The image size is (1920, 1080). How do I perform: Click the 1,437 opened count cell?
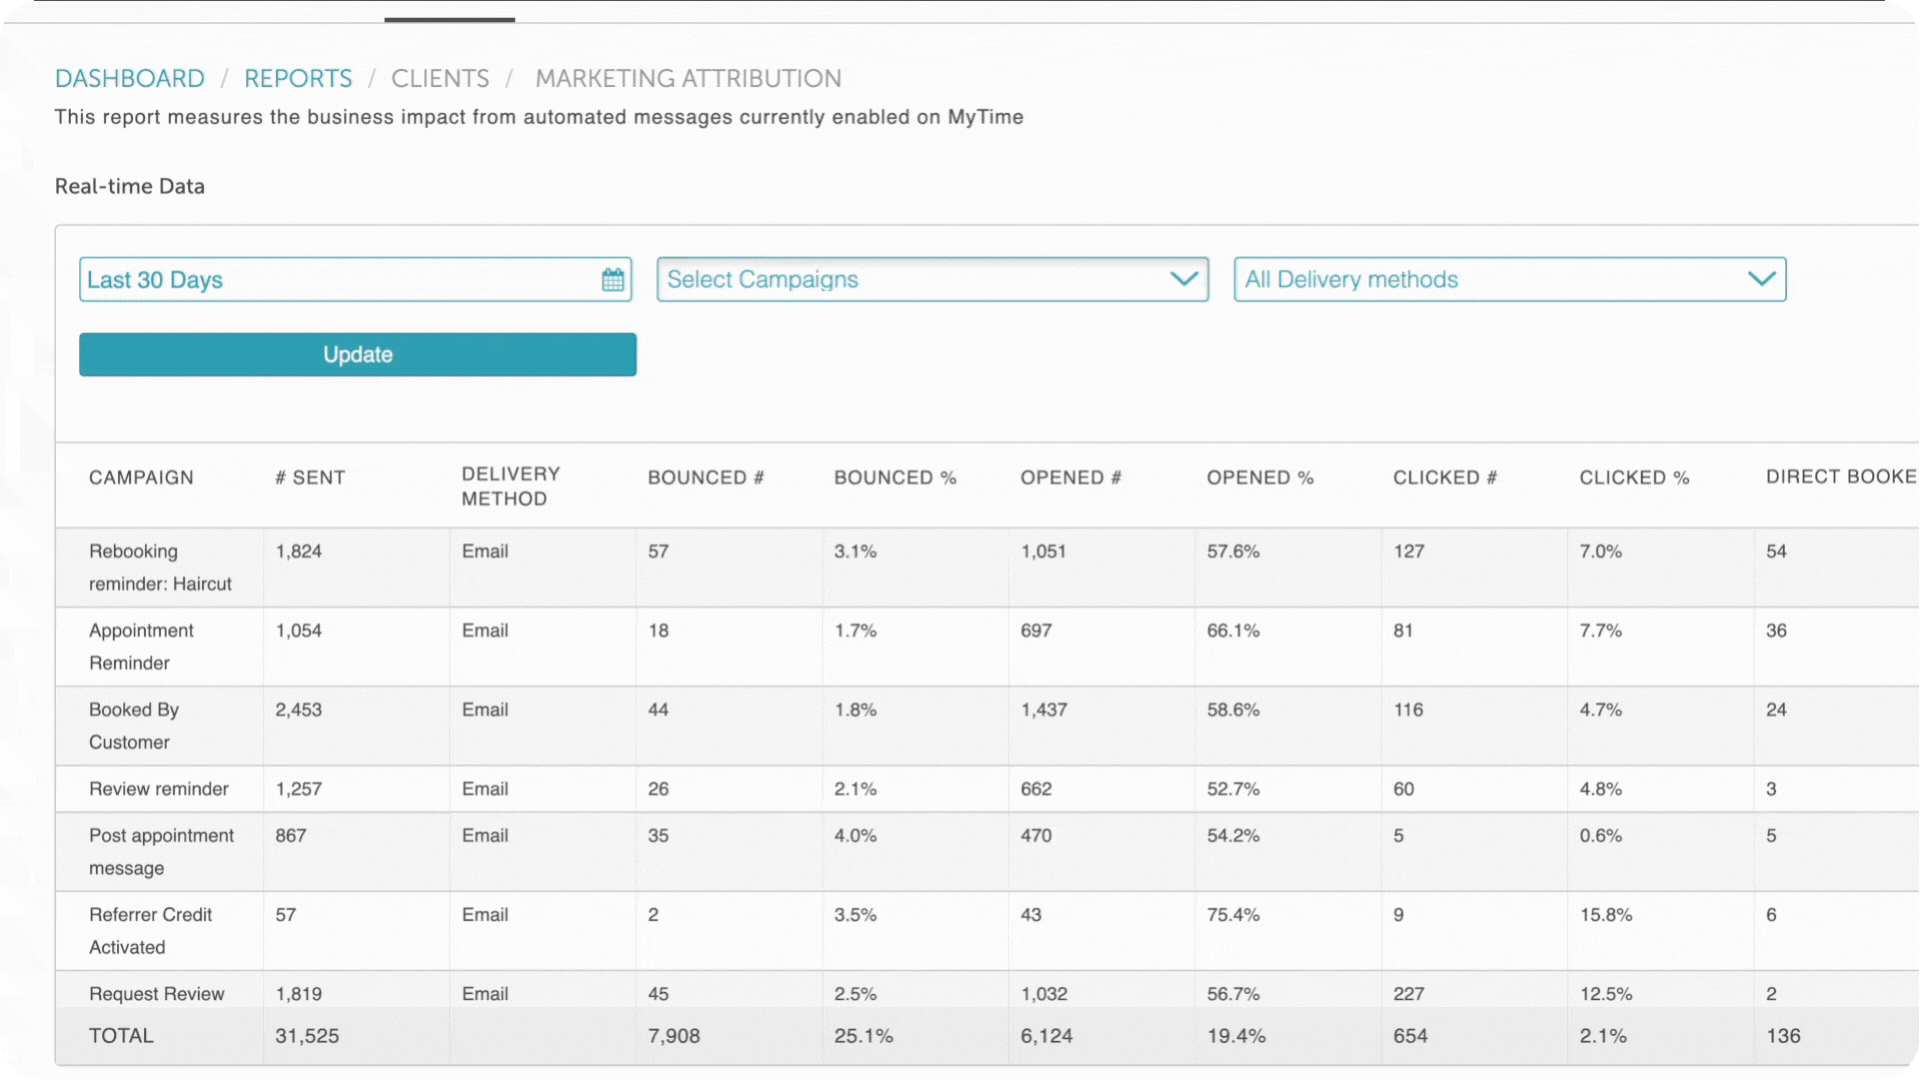coord(1044,710)
